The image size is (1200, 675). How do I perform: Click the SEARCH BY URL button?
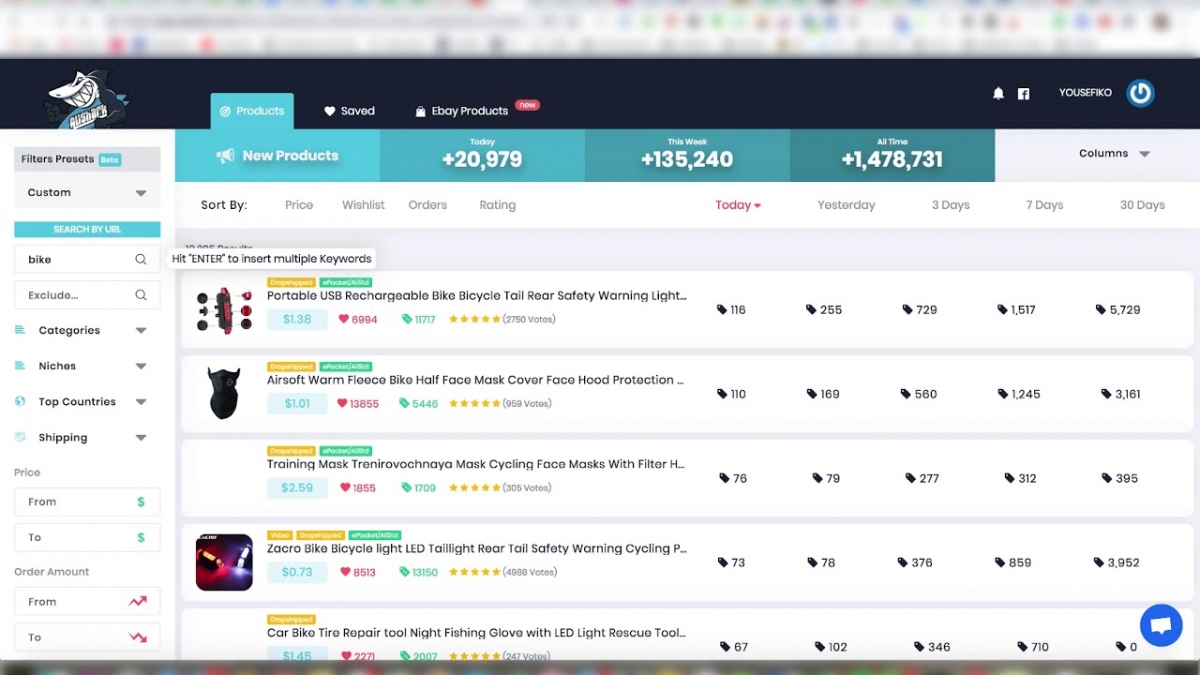86,229
